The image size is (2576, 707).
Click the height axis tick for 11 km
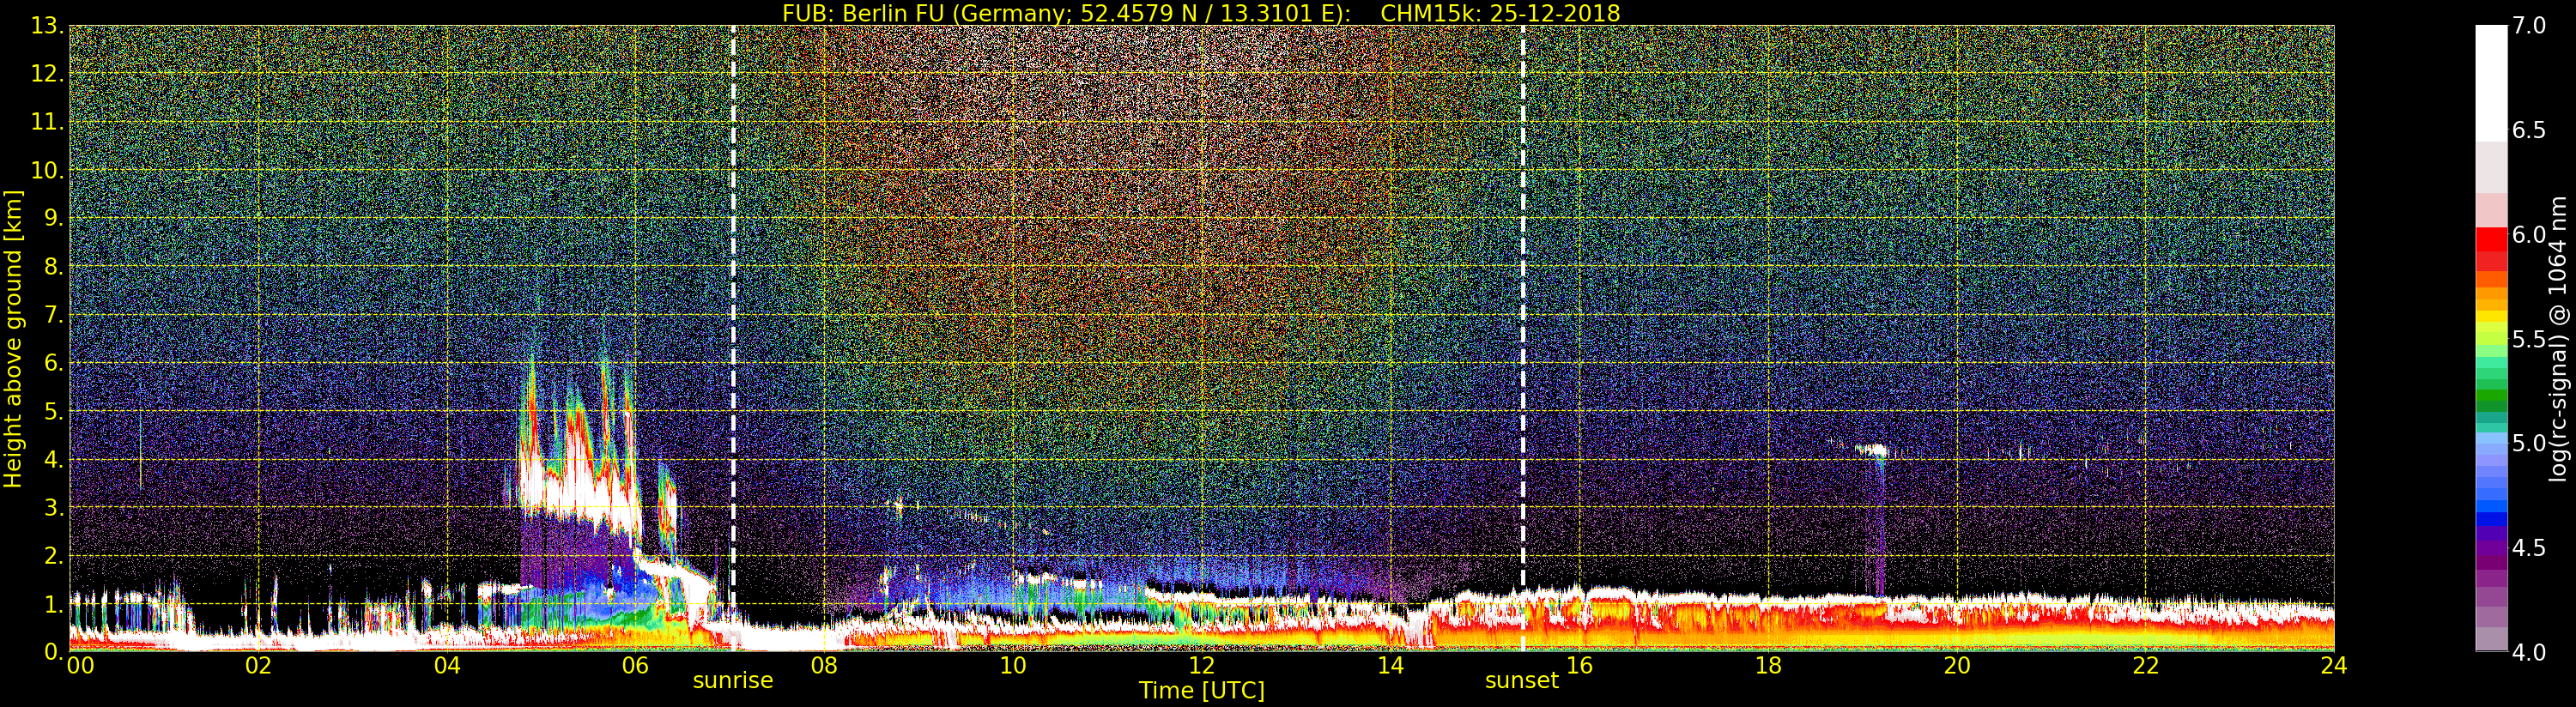click(46, 122)
